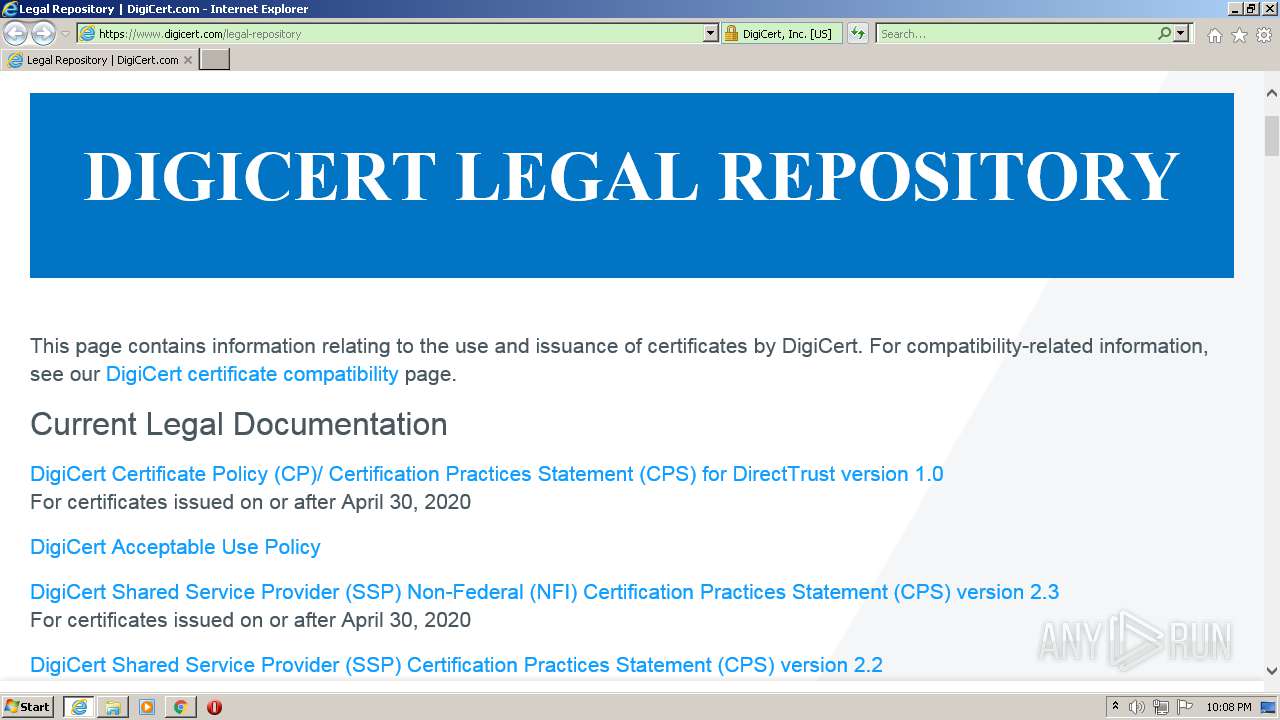
Task: Click the page IE icon in address bar
Action: [x=87, y=34]
